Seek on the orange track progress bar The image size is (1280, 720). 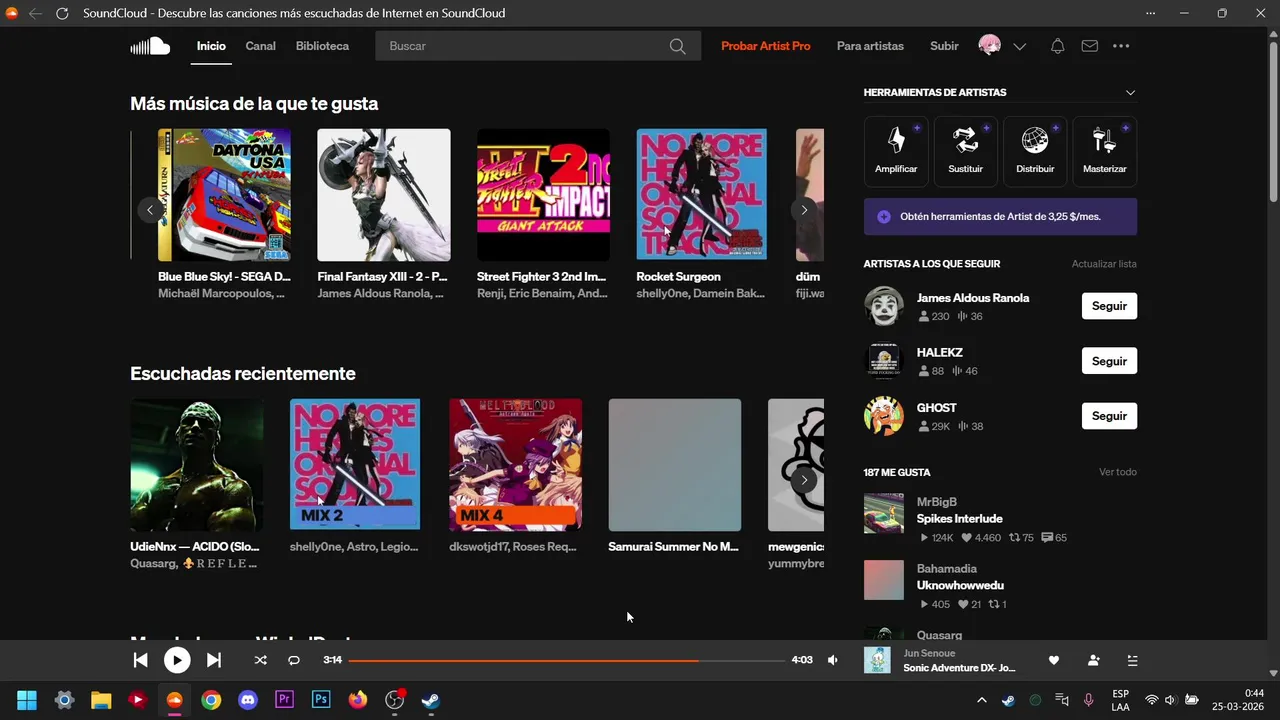[565, 660]
